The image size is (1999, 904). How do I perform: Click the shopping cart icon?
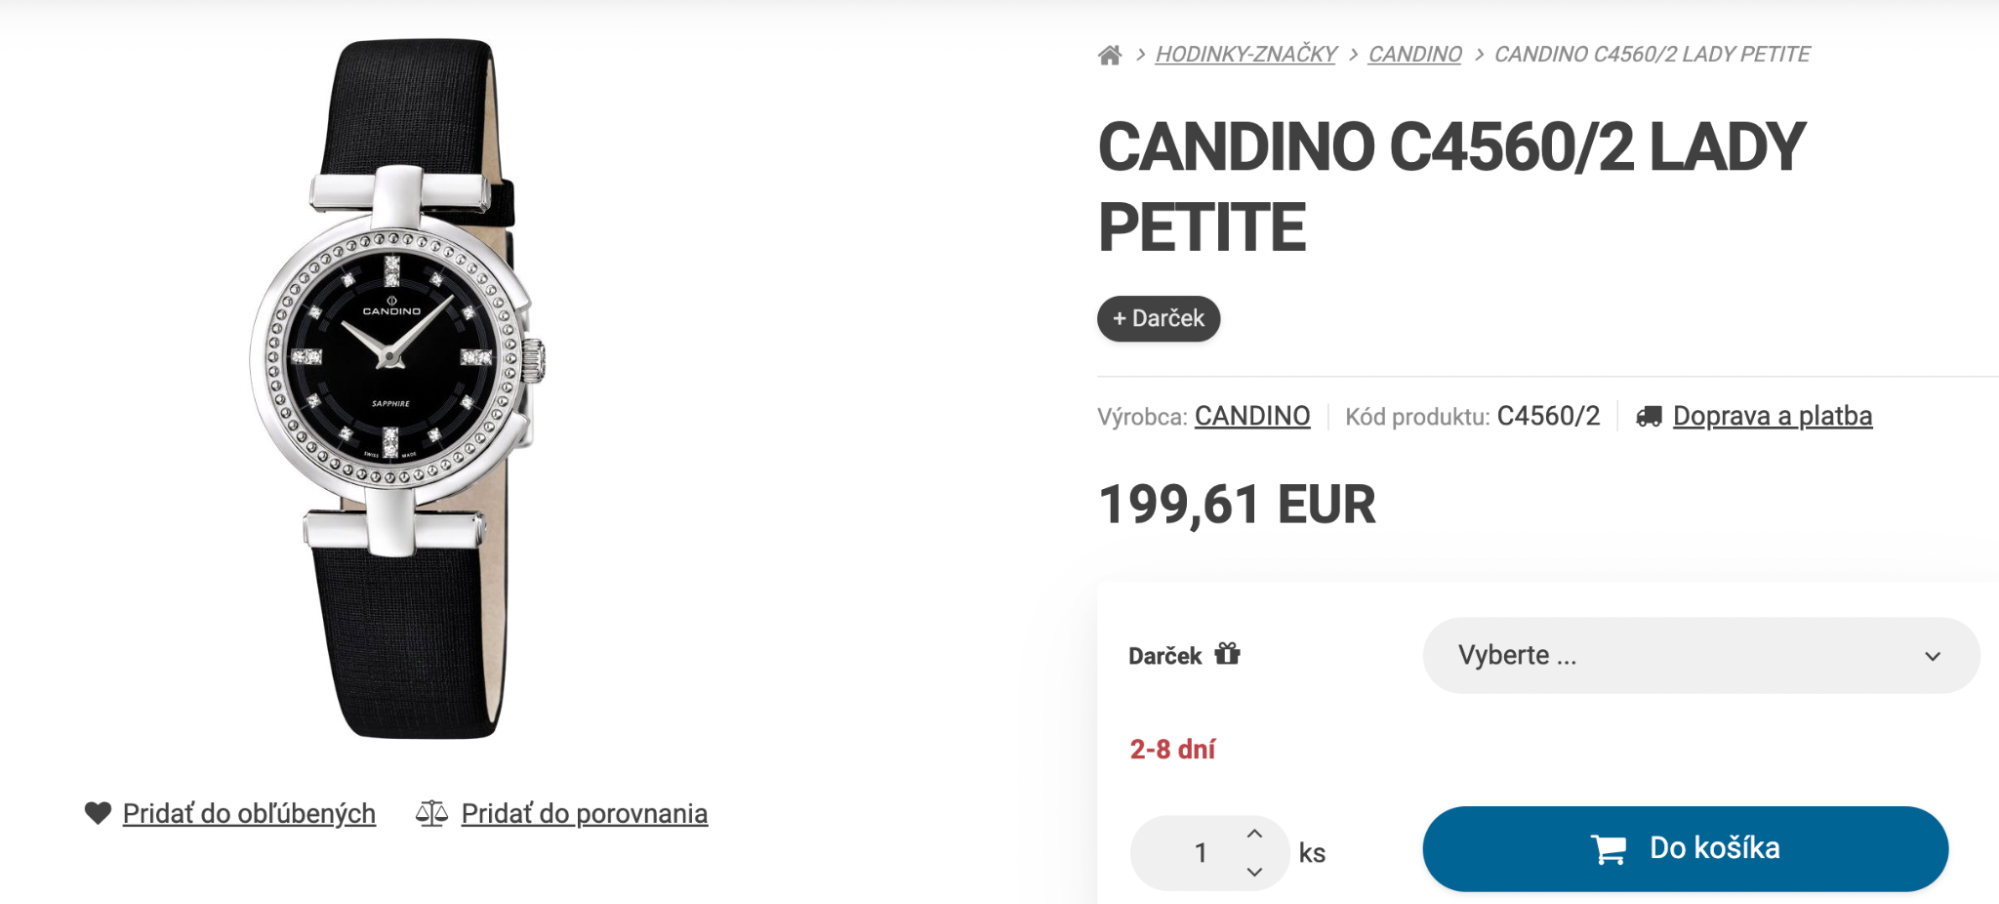tap(1608, 849)
